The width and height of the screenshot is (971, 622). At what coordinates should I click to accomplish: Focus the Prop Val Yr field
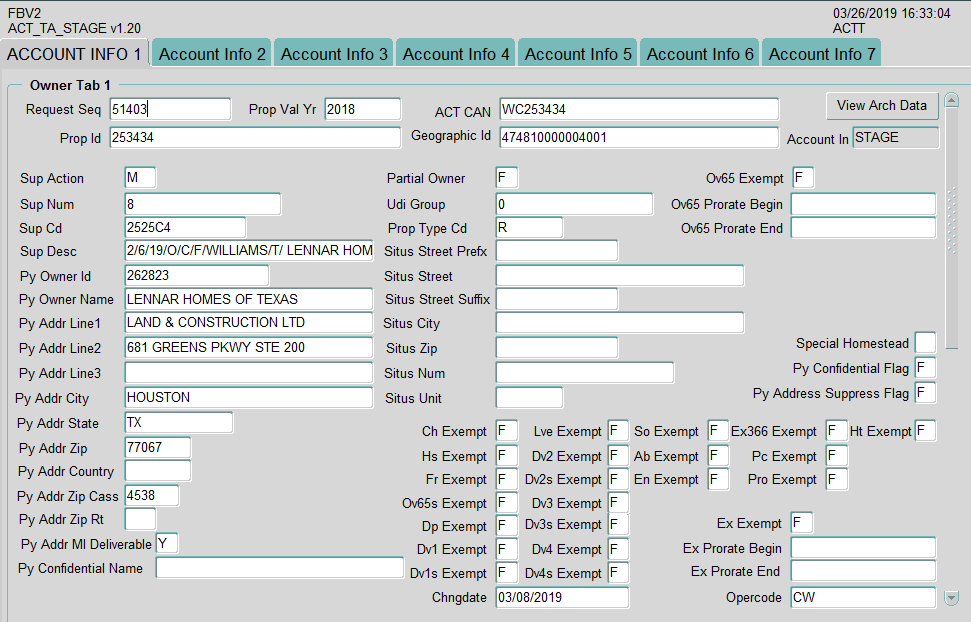pyautogui.click(x=362, y=109)
